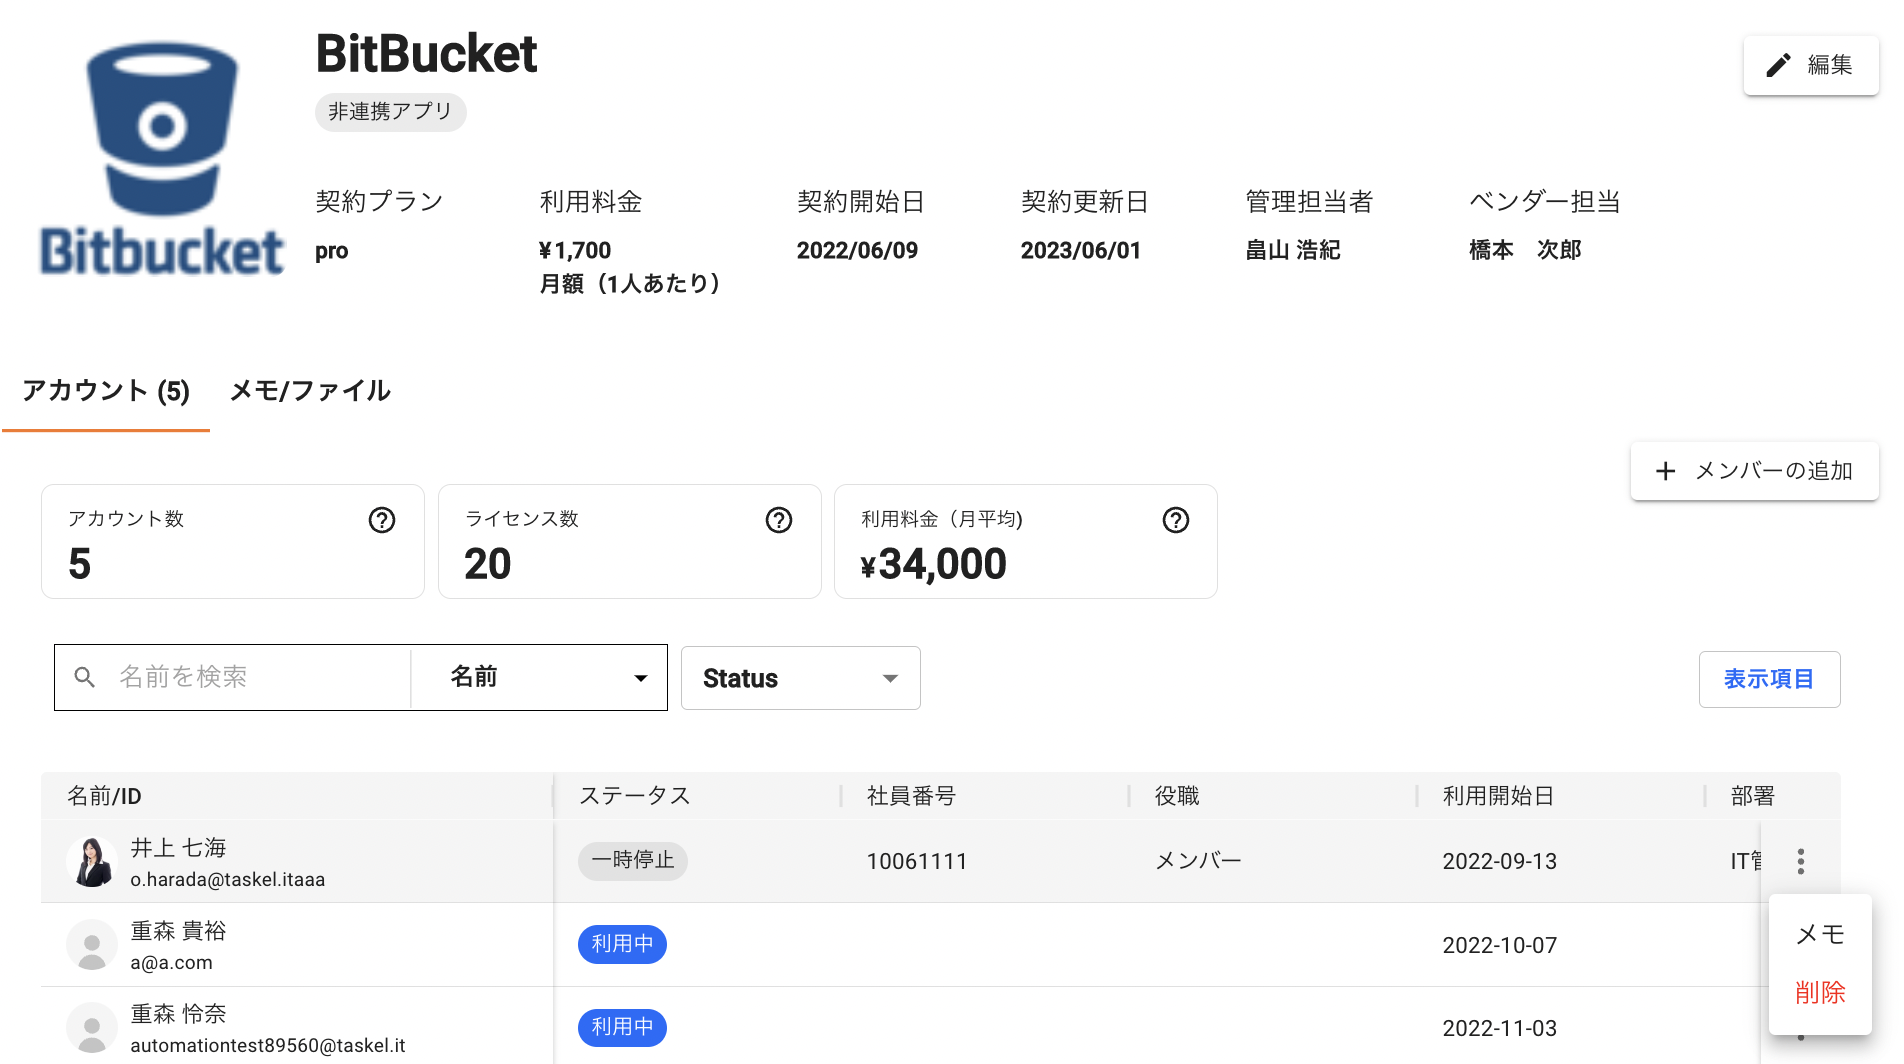Image resolution: width=1904 pixels, height=1064 pixels.
Task: Select the アカウント (5) tab
Action: click(106, 391)
